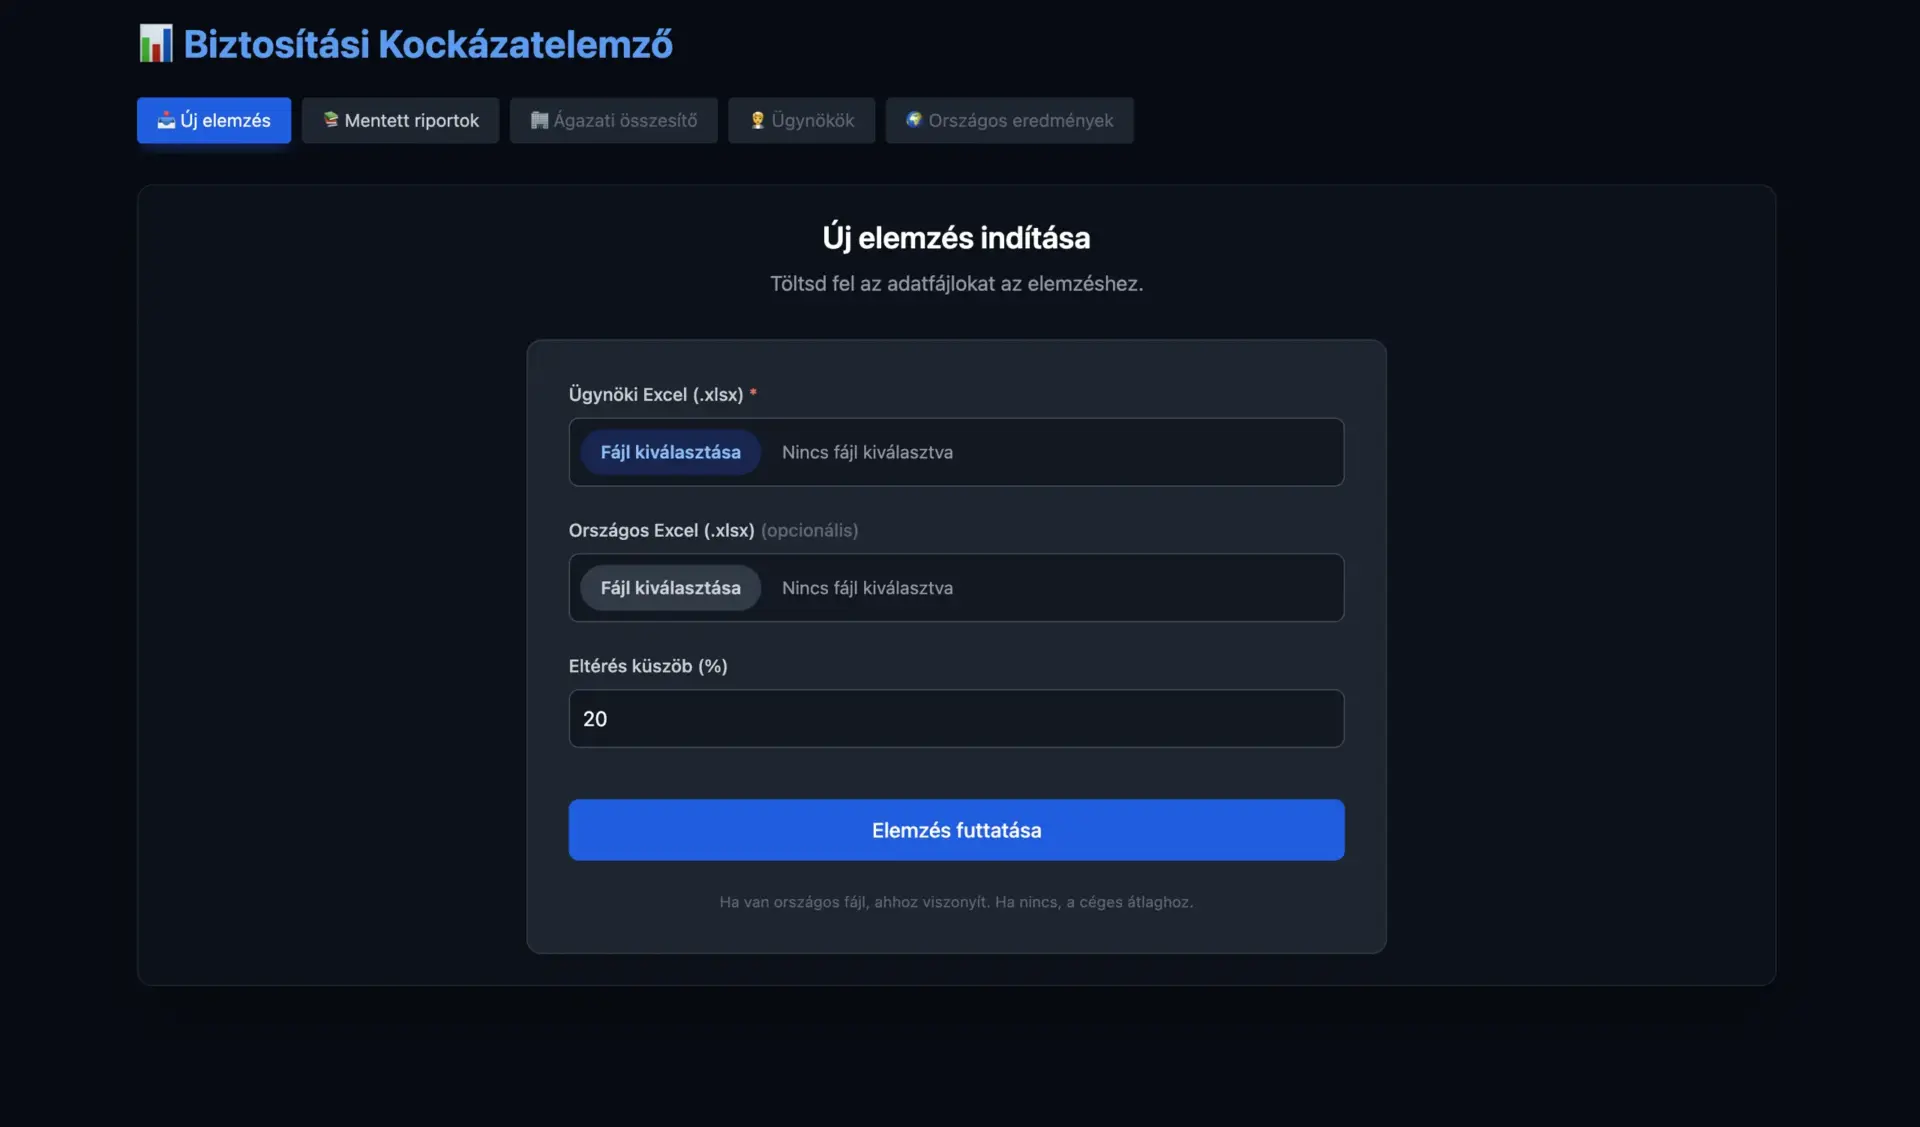Click the chart icon in the page title

pyautogui.click(x=156, y=42)
